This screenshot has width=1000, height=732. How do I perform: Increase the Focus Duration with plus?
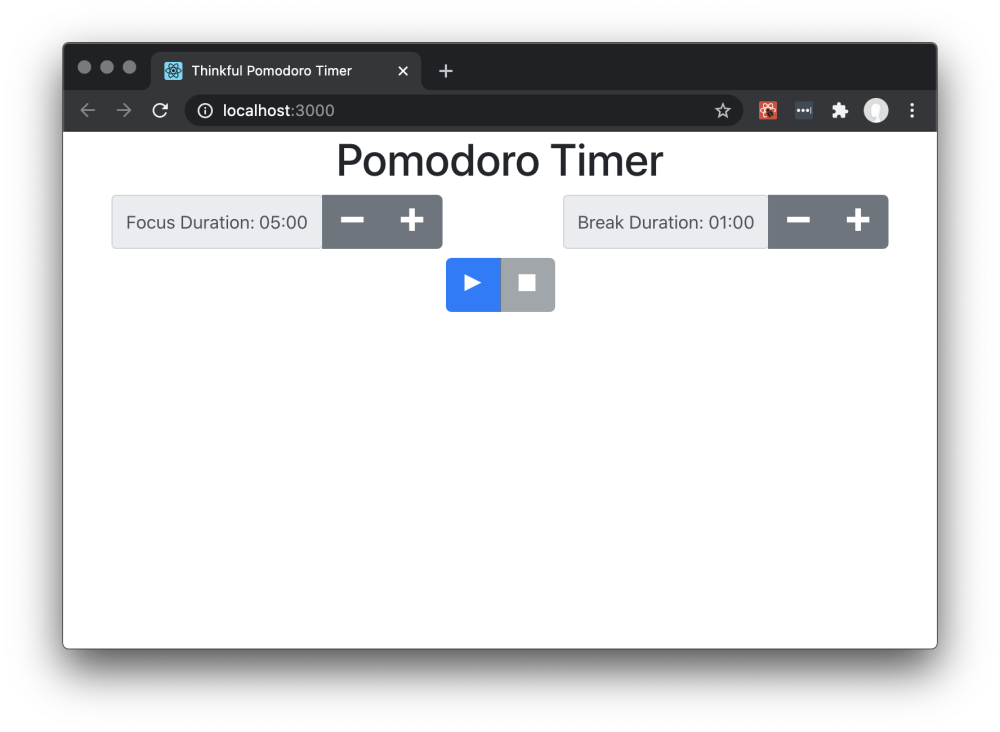tap(412, 221)
